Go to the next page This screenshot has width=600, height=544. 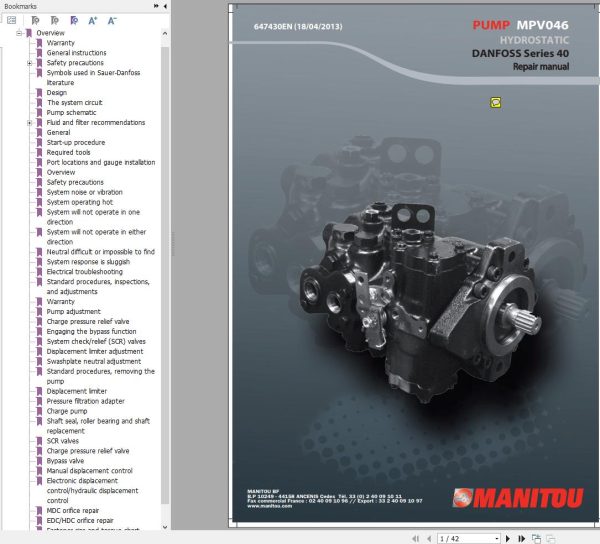[508, 538]
